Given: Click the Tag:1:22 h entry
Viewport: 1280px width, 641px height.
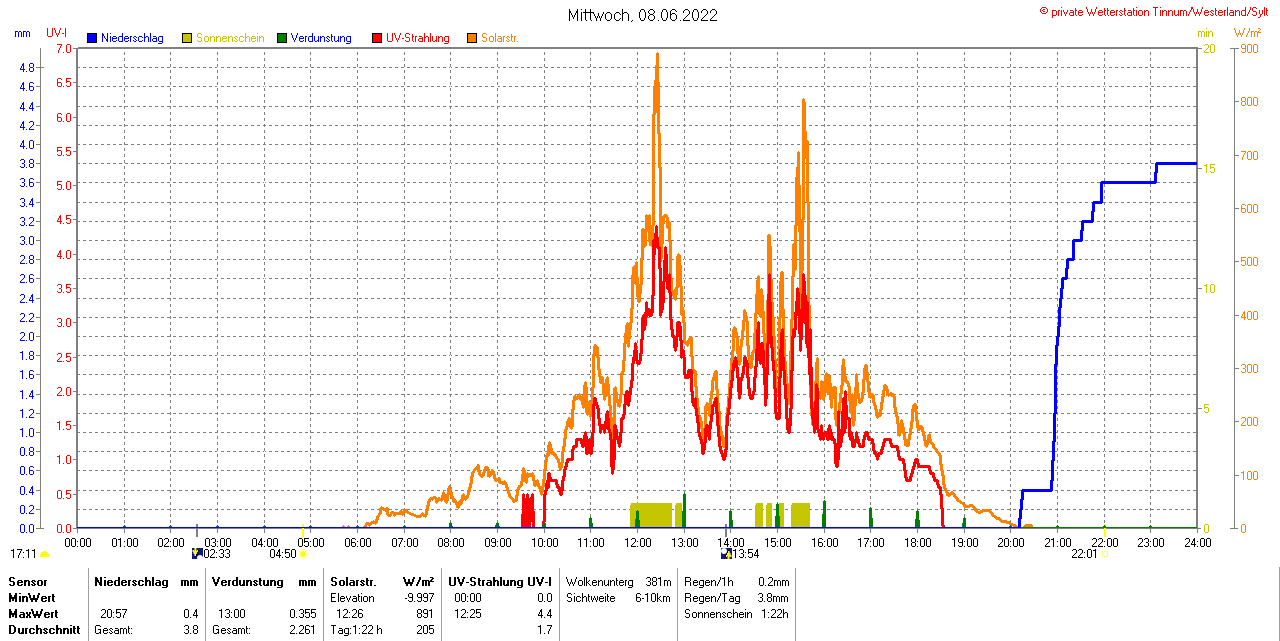Looking at the screenshot, I should tap(355, 630).
